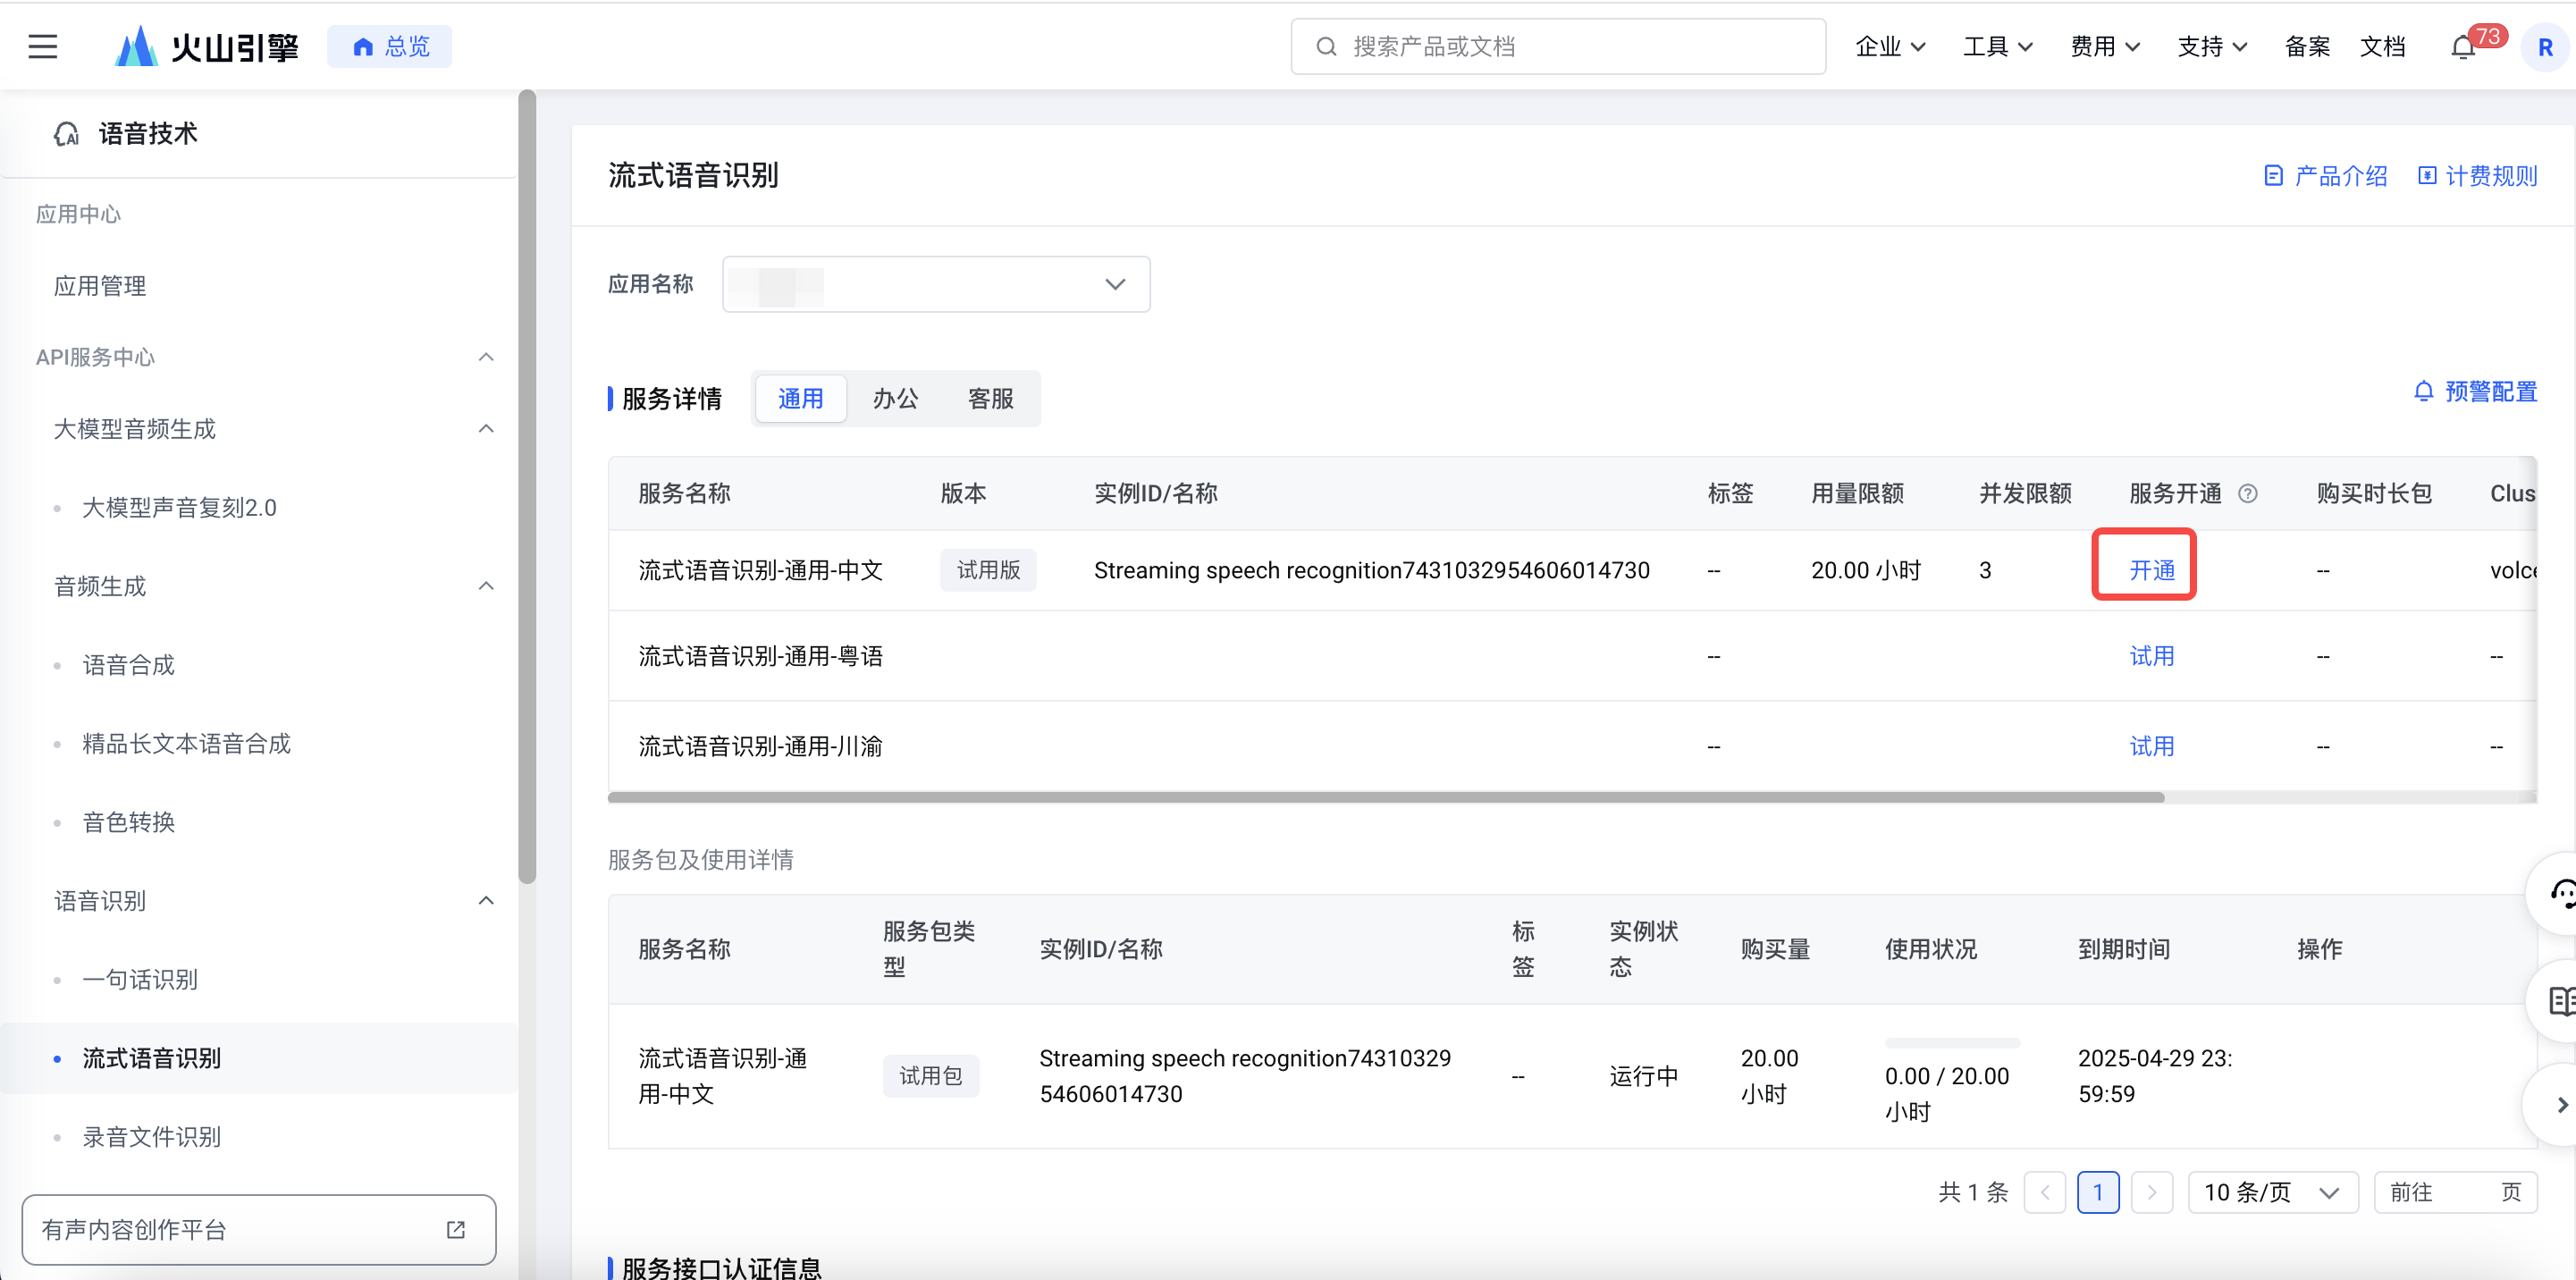The image size is (2576, 1280).
Task: Open the 支持 dropdown menu
Action: click(x=2212, y=46)
